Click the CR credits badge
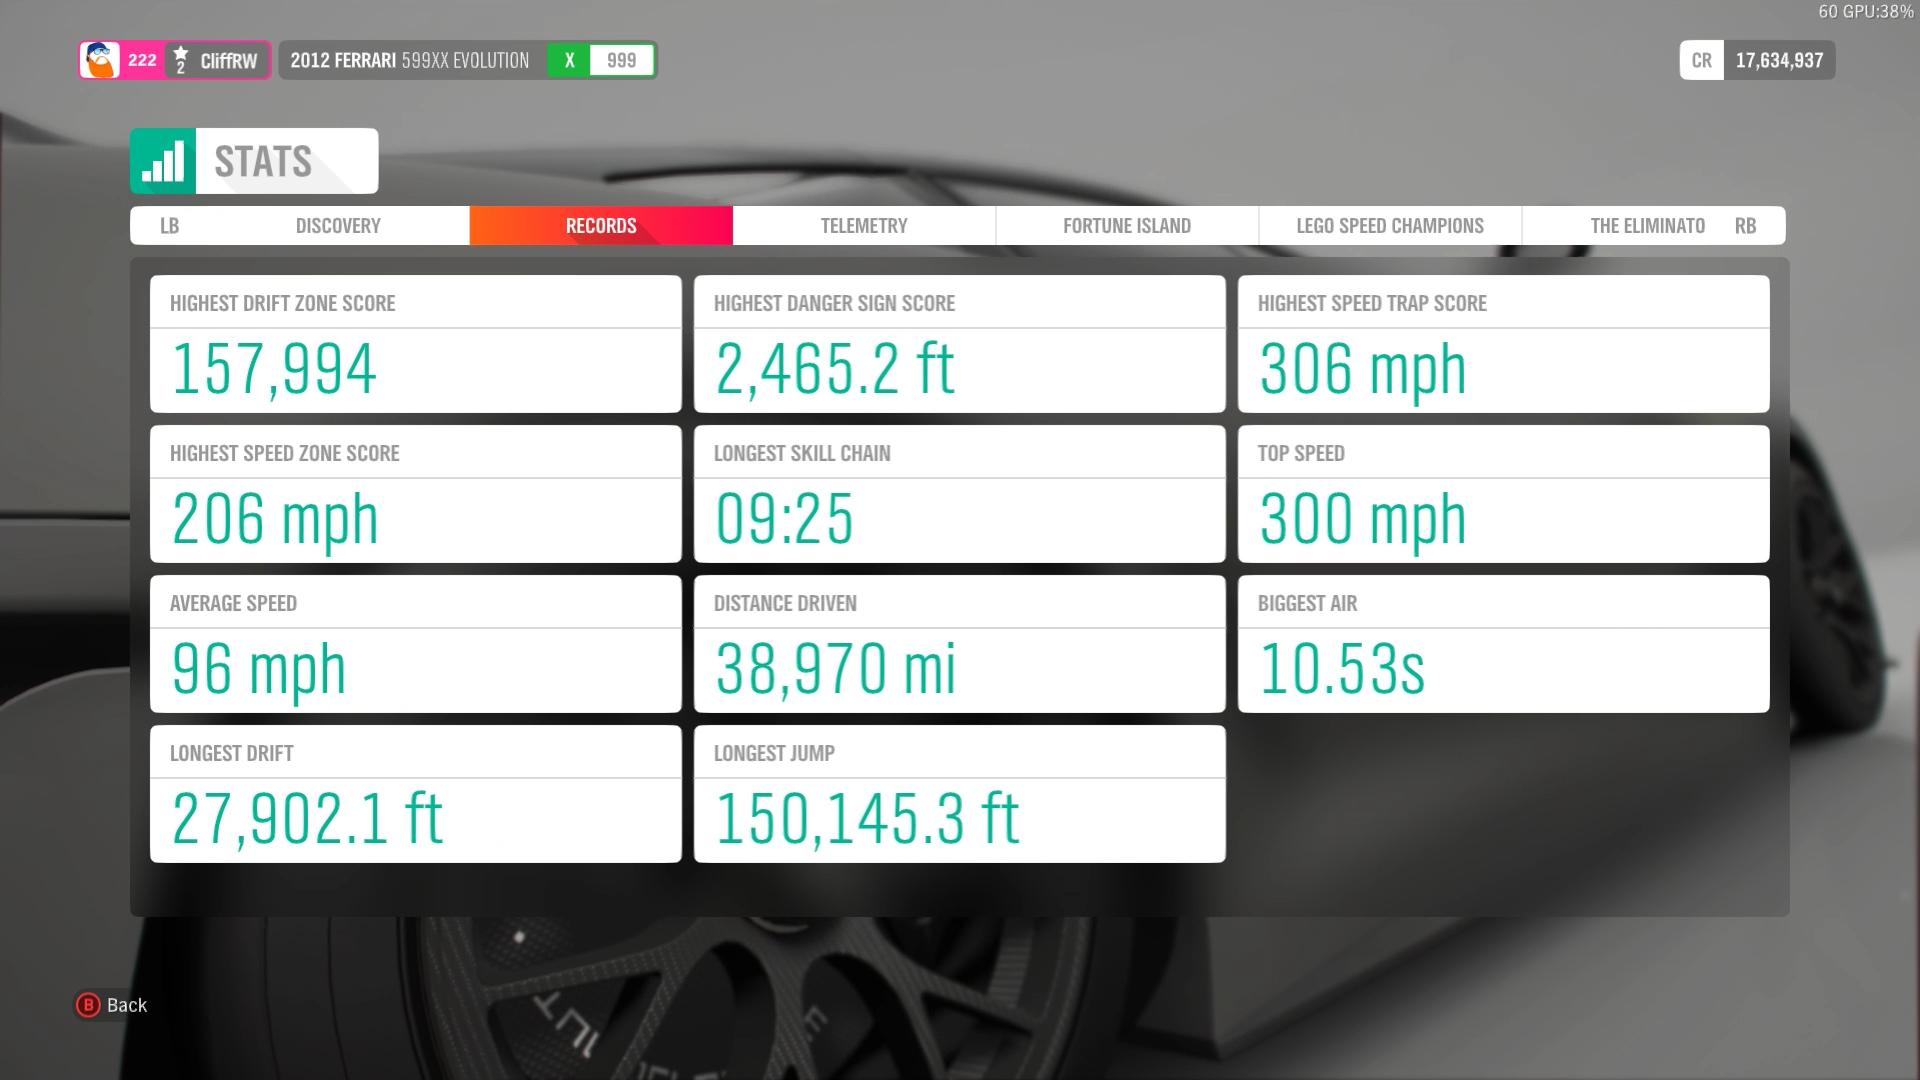This screenshot has height=1080, width=1920. point(1701,60)
